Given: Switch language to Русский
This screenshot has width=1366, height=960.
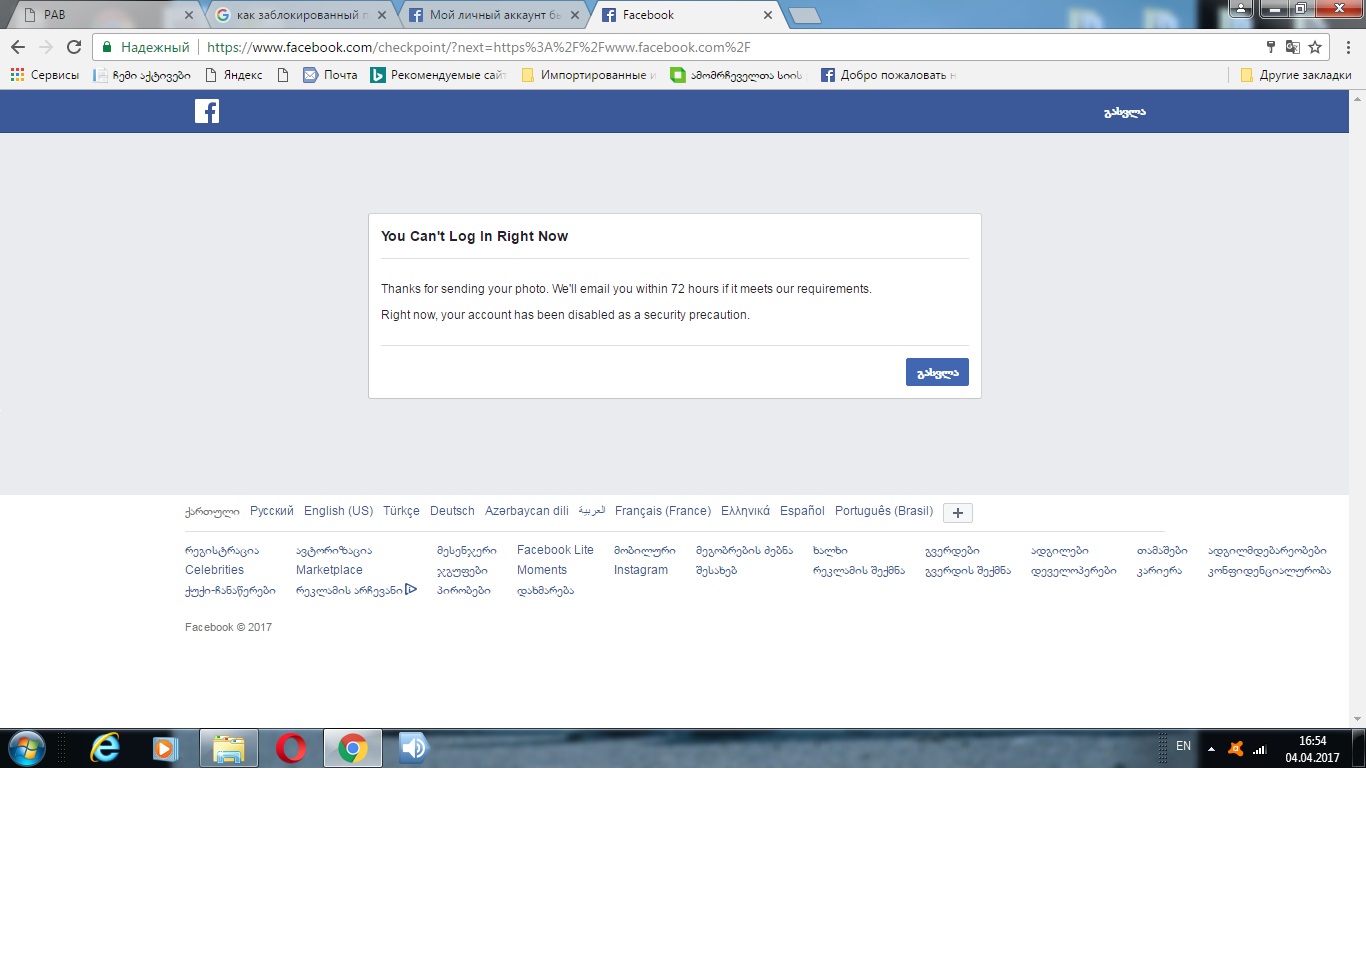Looking at the screenshot, I should tap(272, 511).
